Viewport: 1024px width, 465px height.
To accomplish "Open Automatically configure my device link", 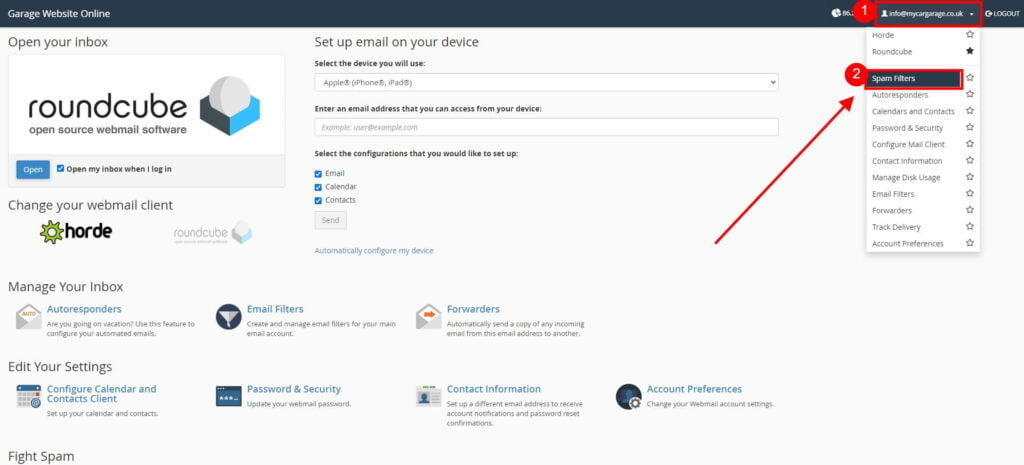I will tap(374, 250).
